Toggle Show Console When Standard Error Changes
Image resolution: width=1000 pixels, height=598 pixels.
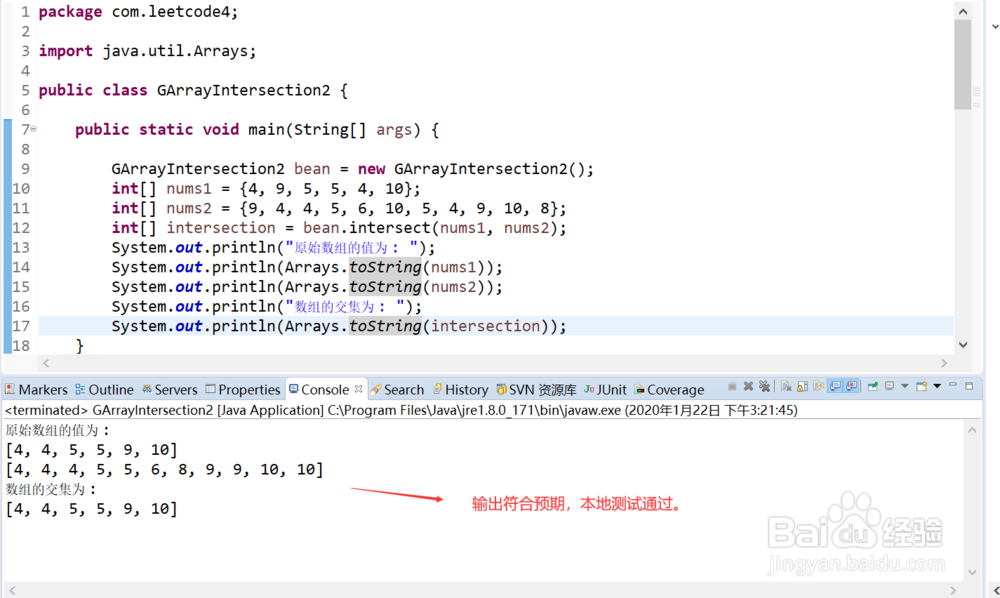point(853,388)
